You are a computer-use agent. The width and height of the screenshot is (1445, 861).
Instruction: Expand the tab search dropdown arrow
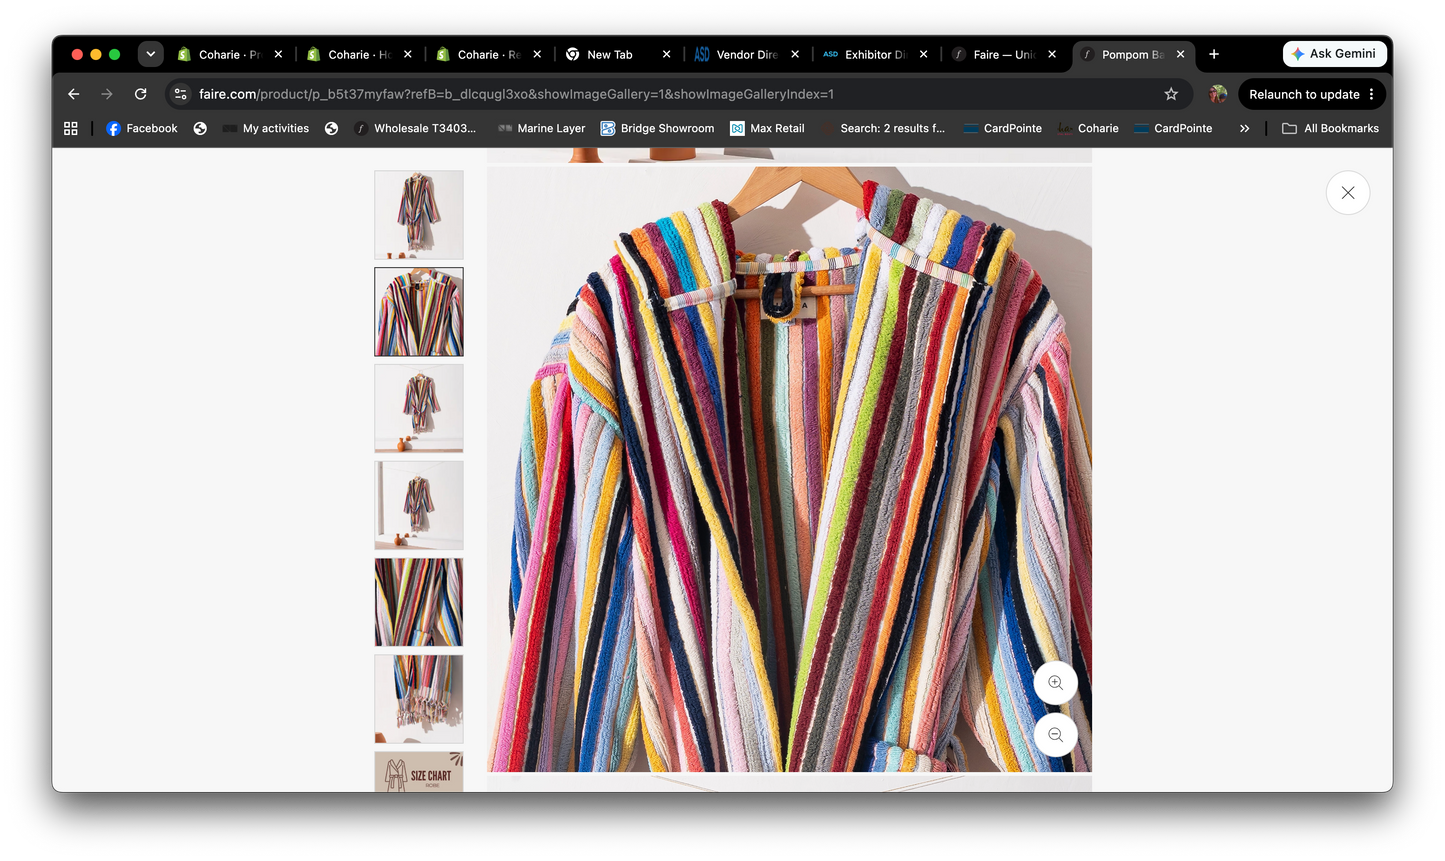point(151,54)
